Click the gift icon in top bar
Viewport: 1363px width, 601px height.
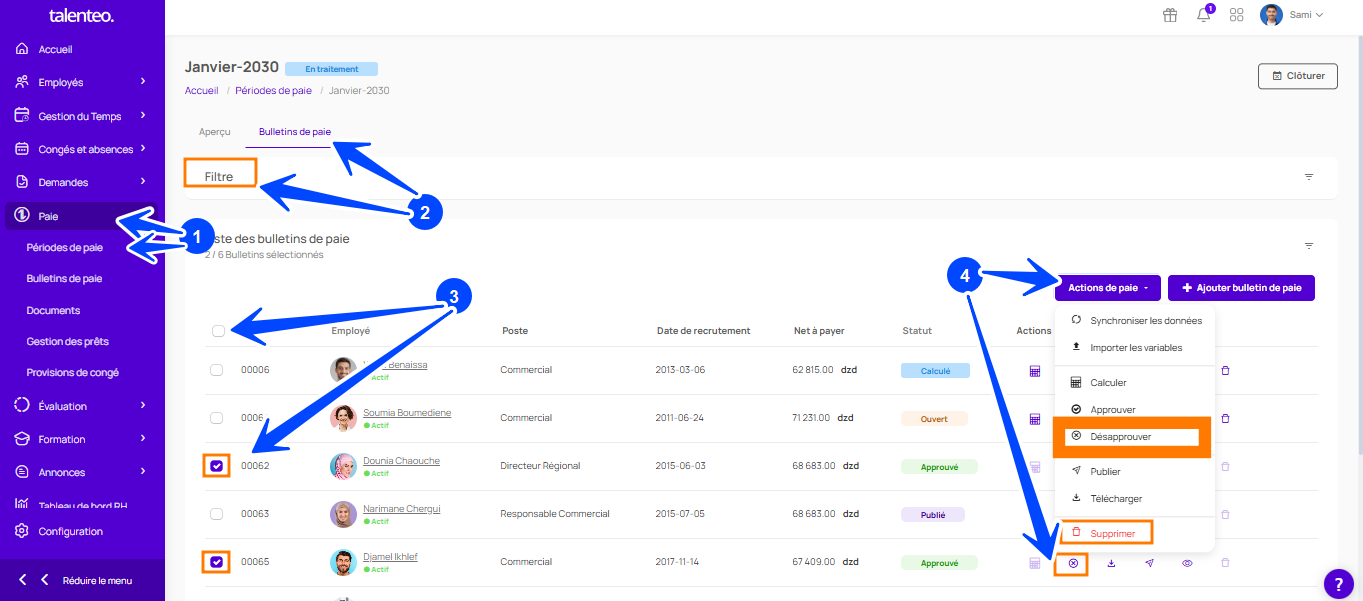point(1169,15)
